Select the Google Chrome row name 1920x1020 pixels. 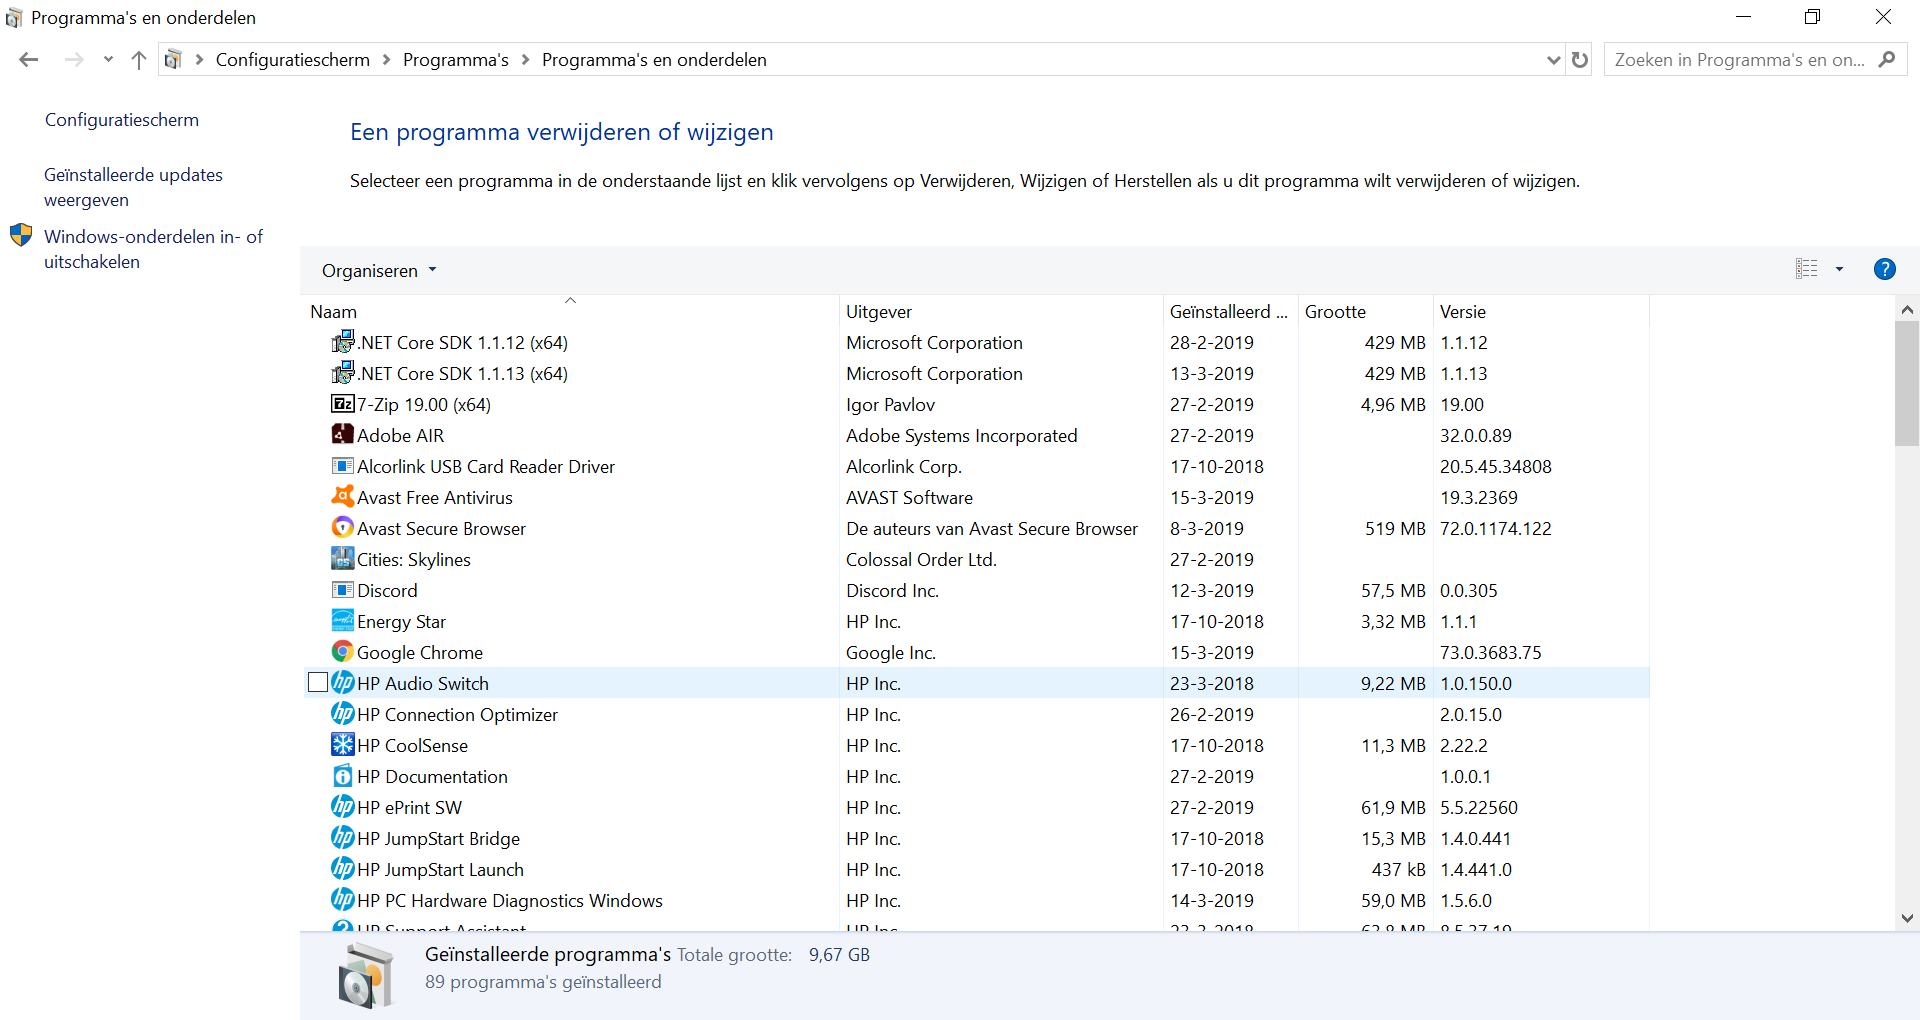coord(420,652)
